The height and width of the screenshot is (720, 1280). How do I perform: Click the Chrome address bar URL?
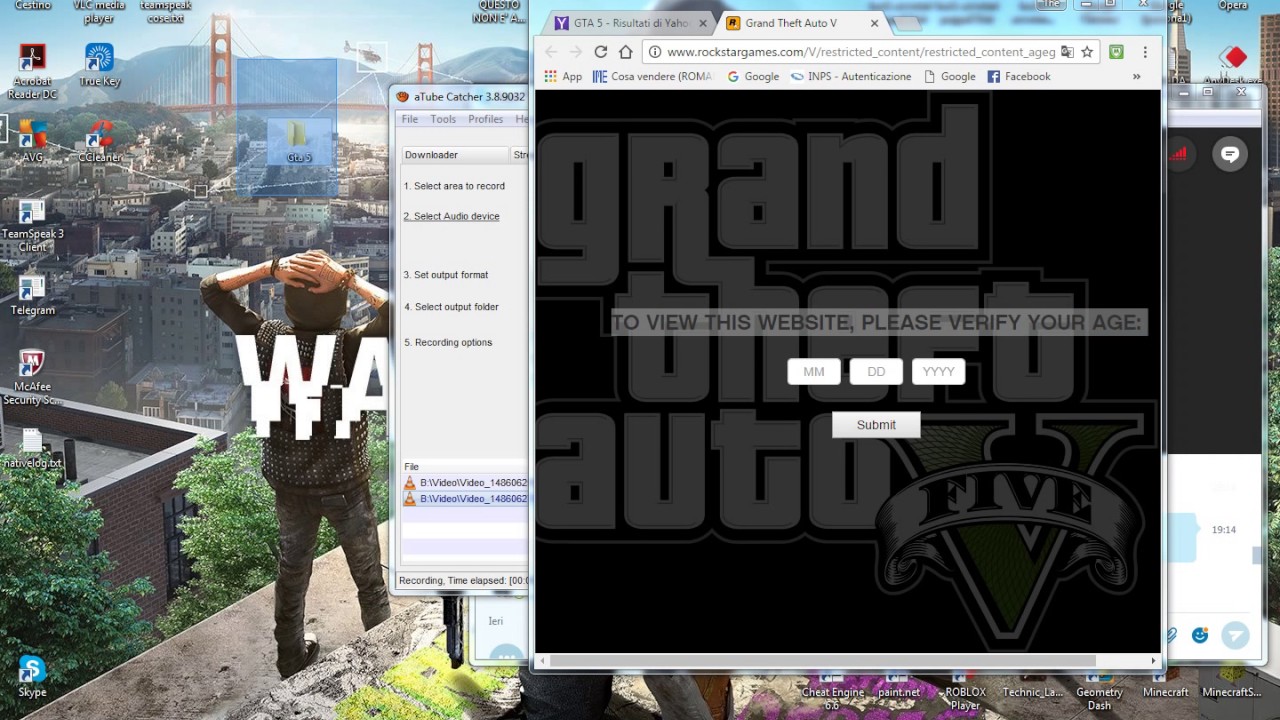pos(861,52)
